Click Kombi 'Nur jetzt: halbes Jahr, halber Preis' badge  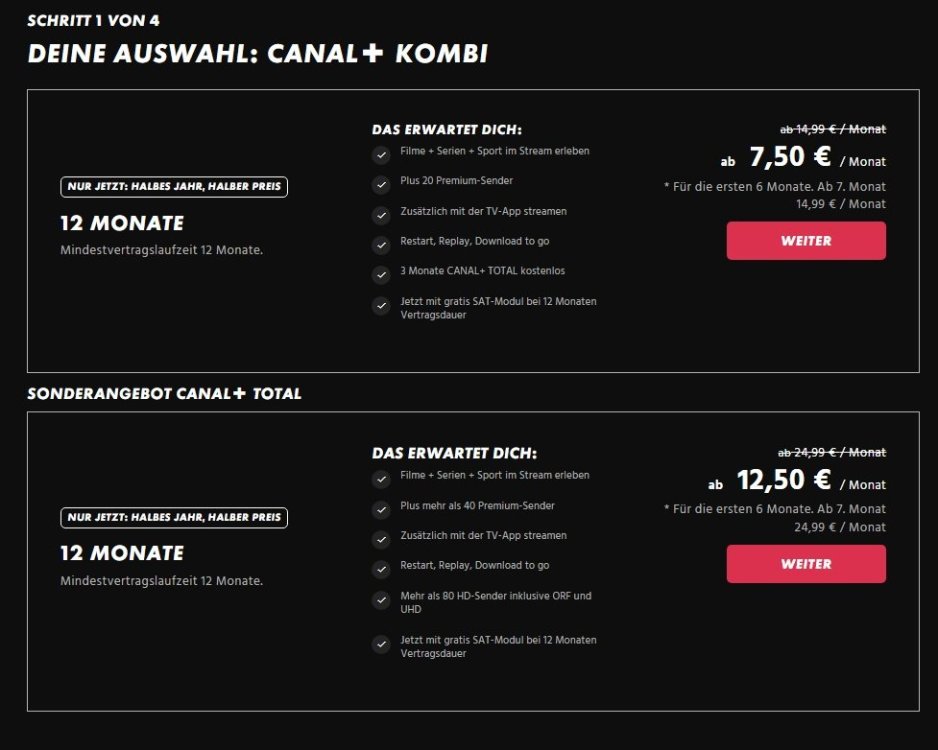coord(174,187)
